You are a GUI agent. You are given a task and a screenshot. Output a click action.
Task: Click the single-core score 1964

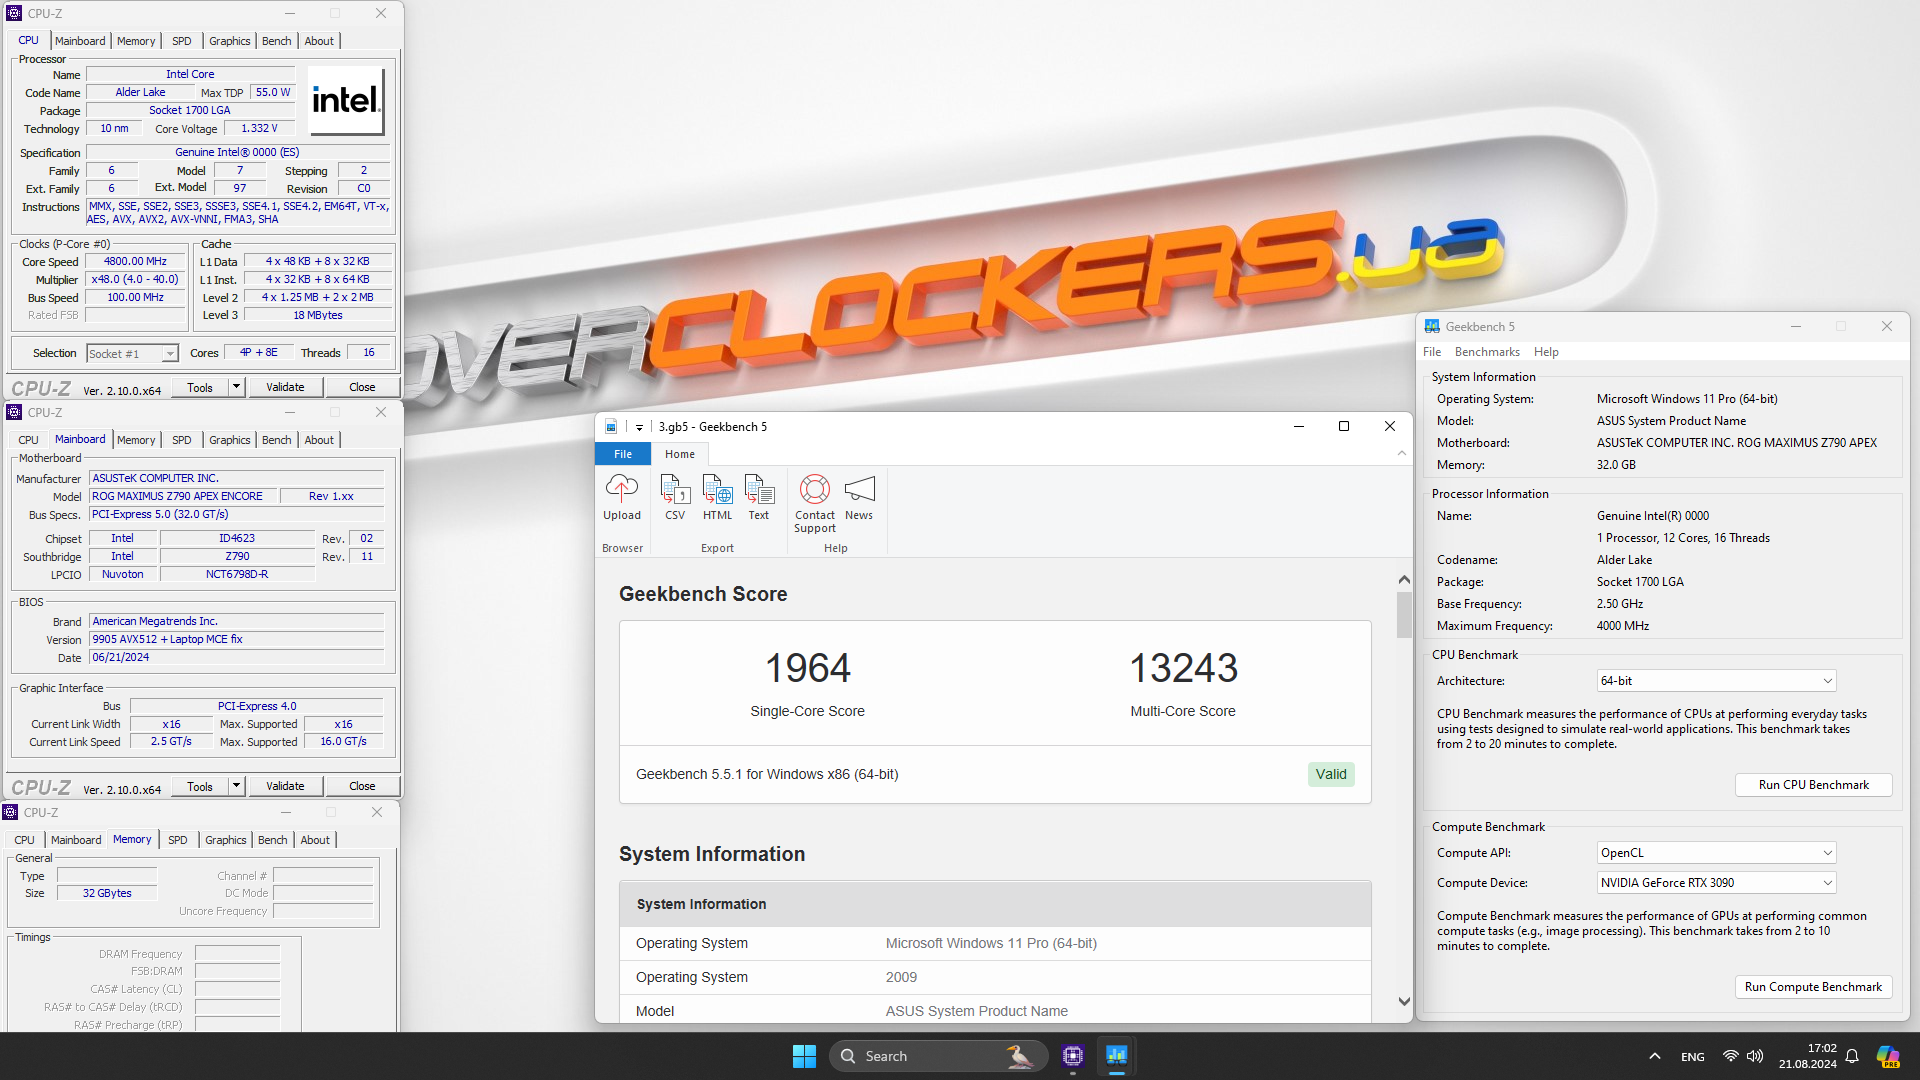808,668
